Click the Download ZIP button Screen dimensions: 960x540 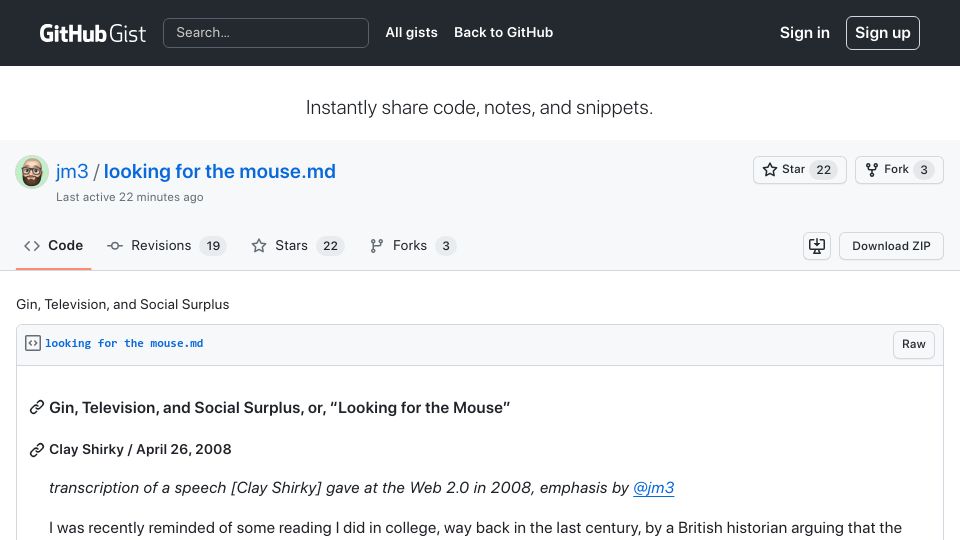891,246
